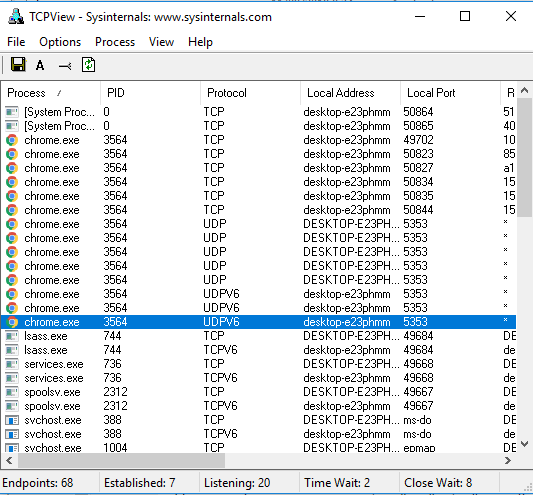533x495 pixels.
Task: Click the horizontal scrollbar left arrow
Action: 9,461
